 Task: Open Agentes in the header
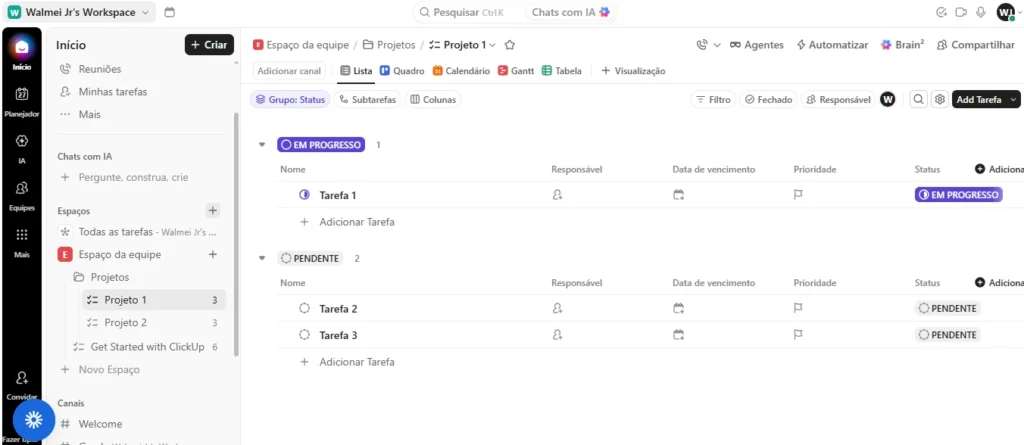pyautogui.click(x=756, y=45)
